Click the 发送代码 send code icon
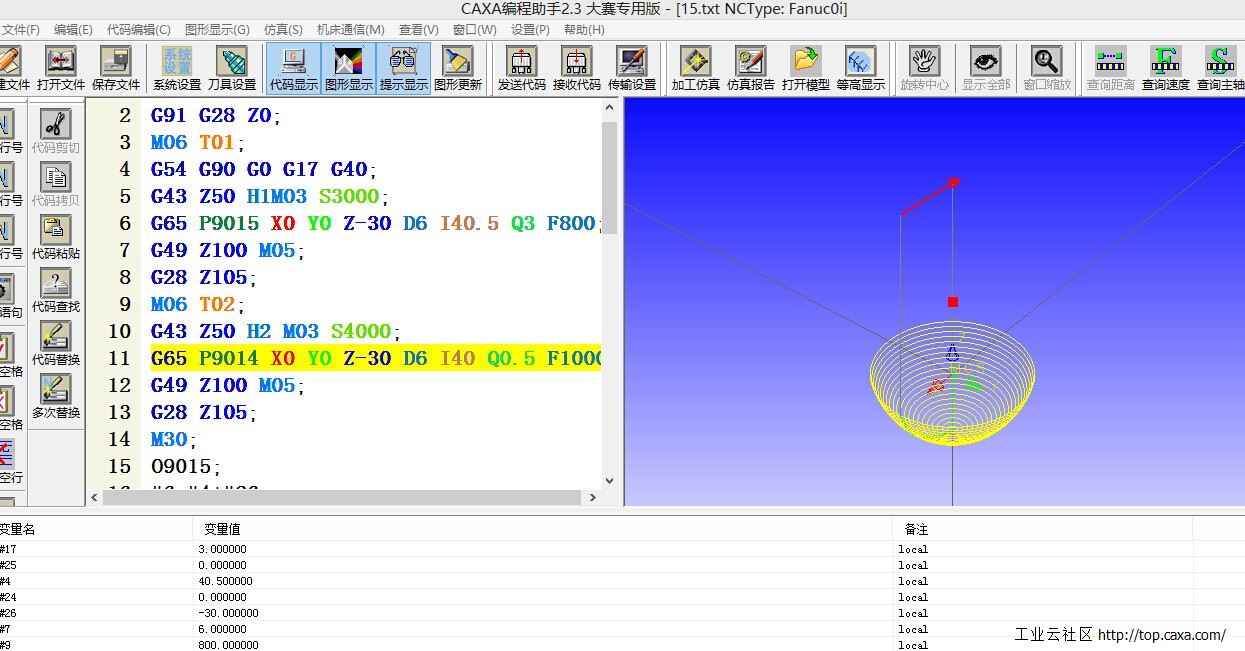This screenshot has width=1245, height=651. click(x=522, y=67)
